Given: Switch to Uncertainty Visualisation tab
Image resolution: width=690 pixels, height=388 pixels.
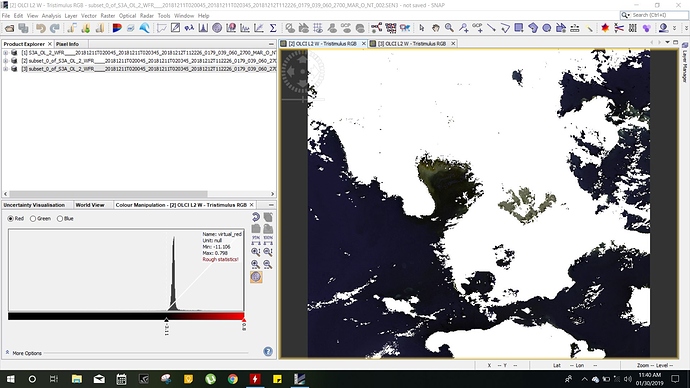Looking at the screenshot, I should point(34,205).
